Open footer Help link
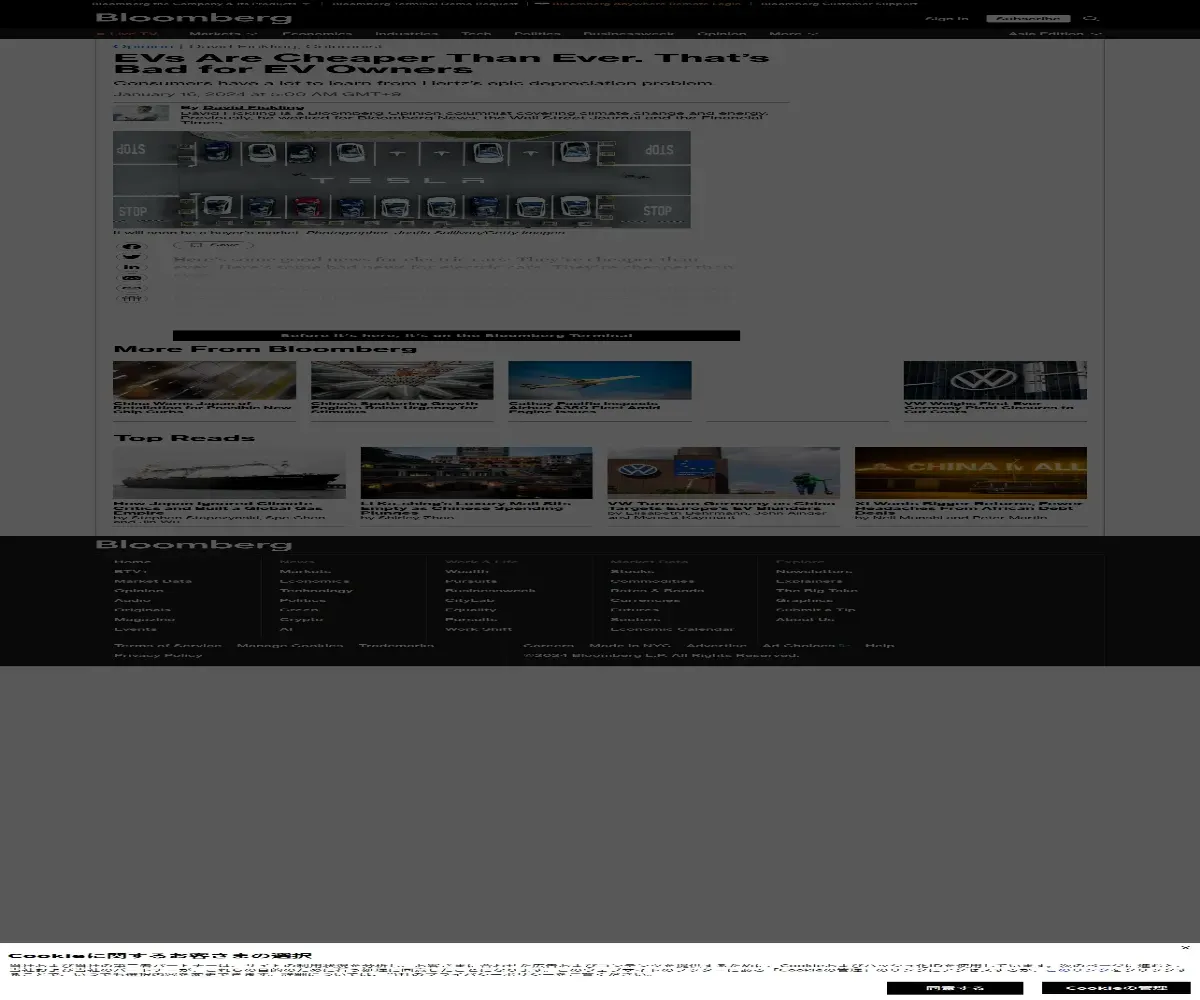Image resolution: width=1200 pixels, height=1000 pixels. (x=880, y=646)
